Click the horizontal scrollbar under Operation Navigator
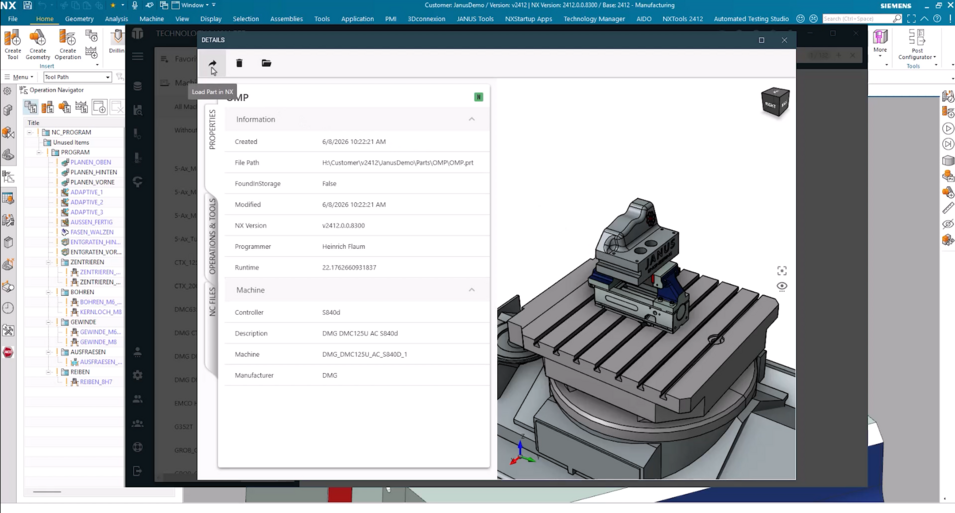This screenshot has width=955, height=513. [x=47, y=492]
